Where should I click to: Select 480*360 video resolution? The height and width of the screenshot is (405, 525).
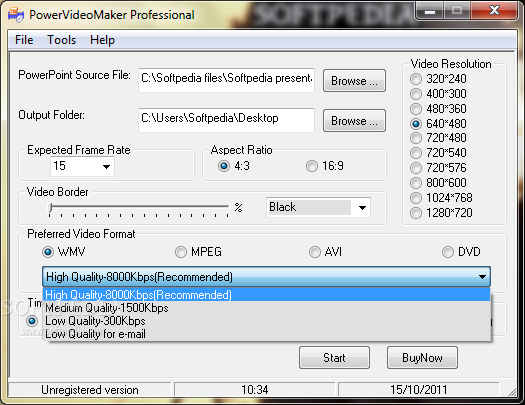(x=438, y=109)
